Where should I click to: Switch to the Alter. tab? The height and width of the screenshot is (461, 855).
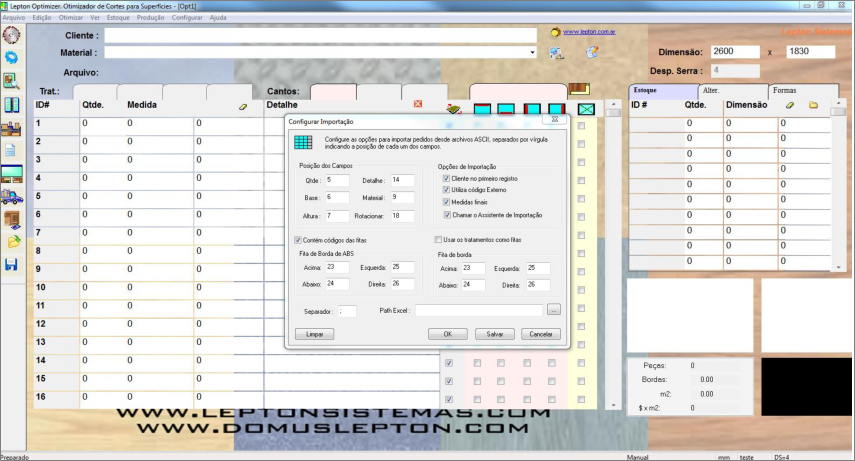(733, 91)
